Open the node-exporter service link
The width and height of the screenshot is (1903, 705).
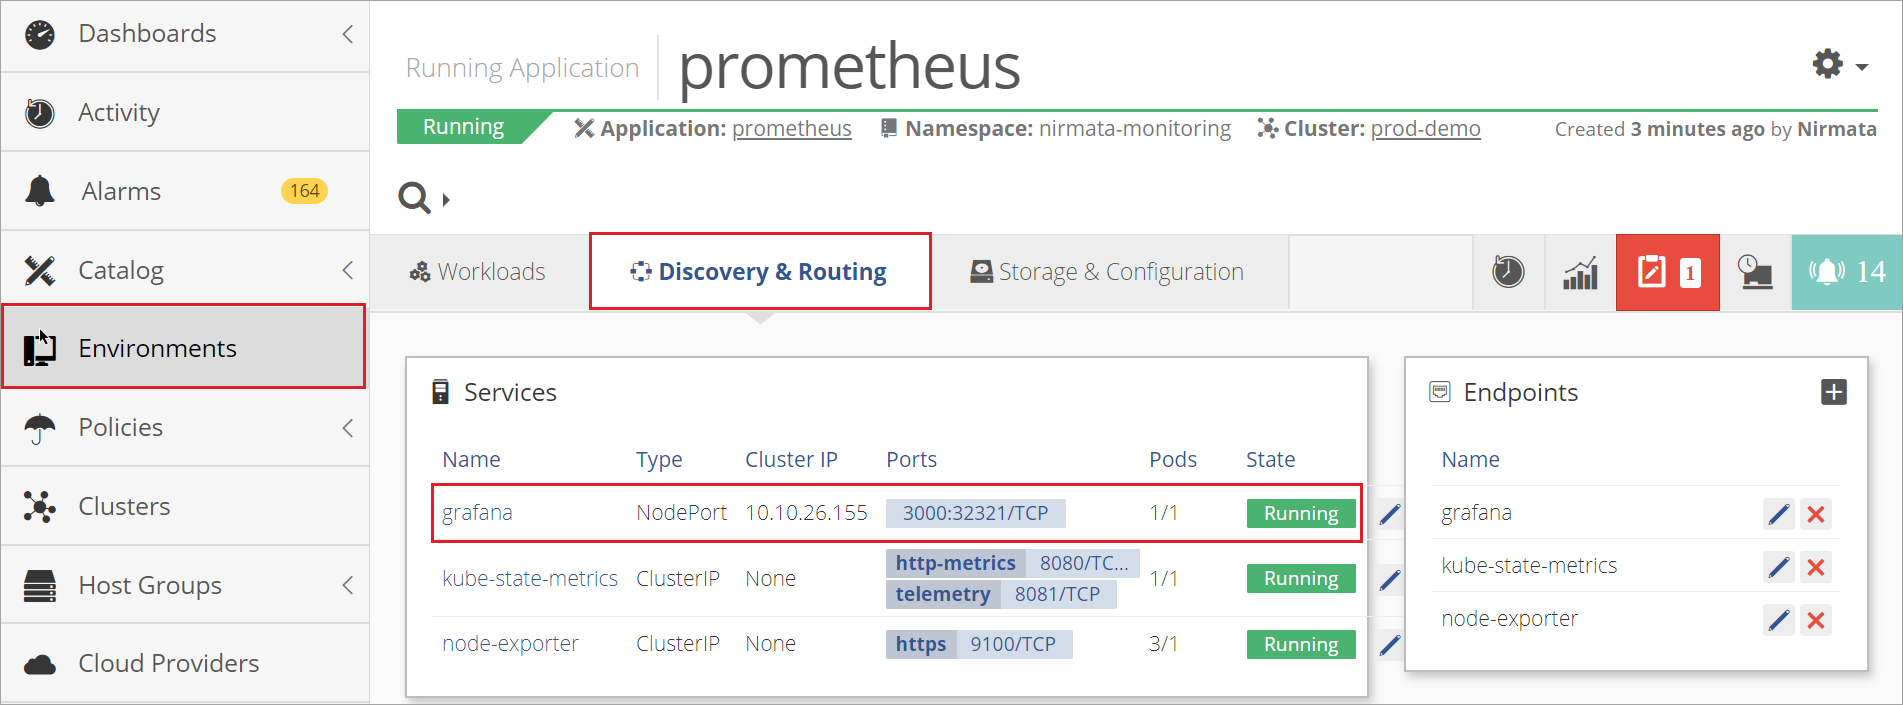[x=510, y=644]
